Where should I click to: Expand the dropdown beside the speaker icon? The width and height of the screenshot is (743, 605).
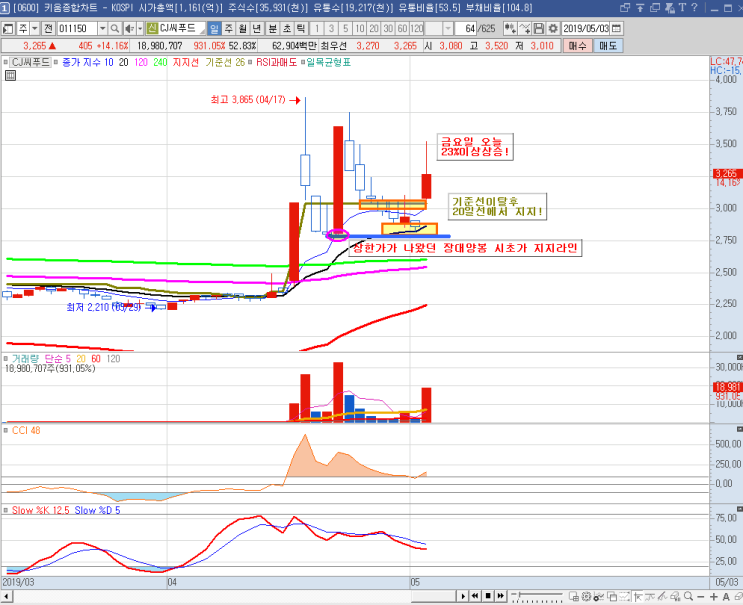(x=140, y=29)
